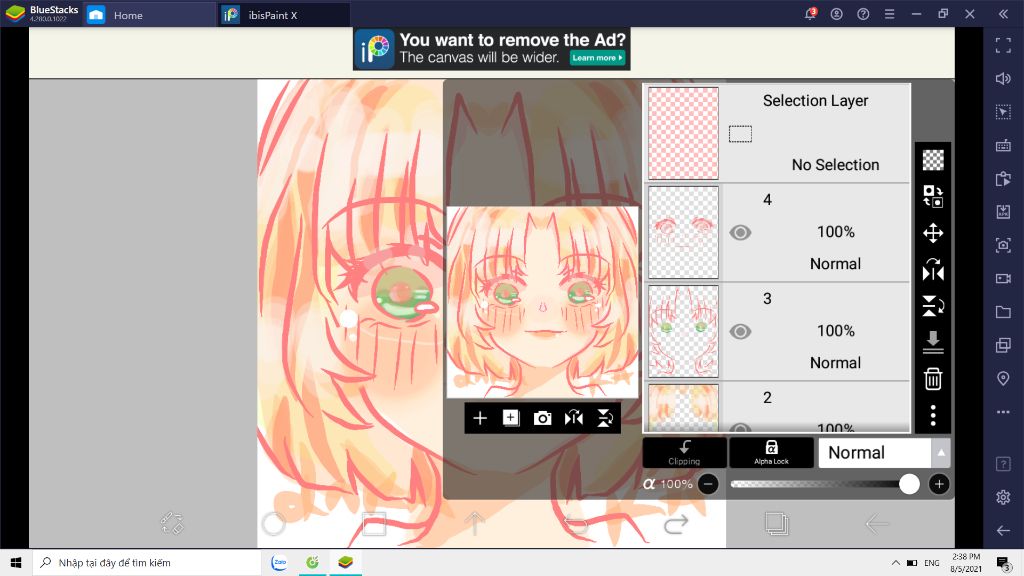Click vertical flip icon in right column
Screen dimensions: 1024x576
tap(933, 306)
